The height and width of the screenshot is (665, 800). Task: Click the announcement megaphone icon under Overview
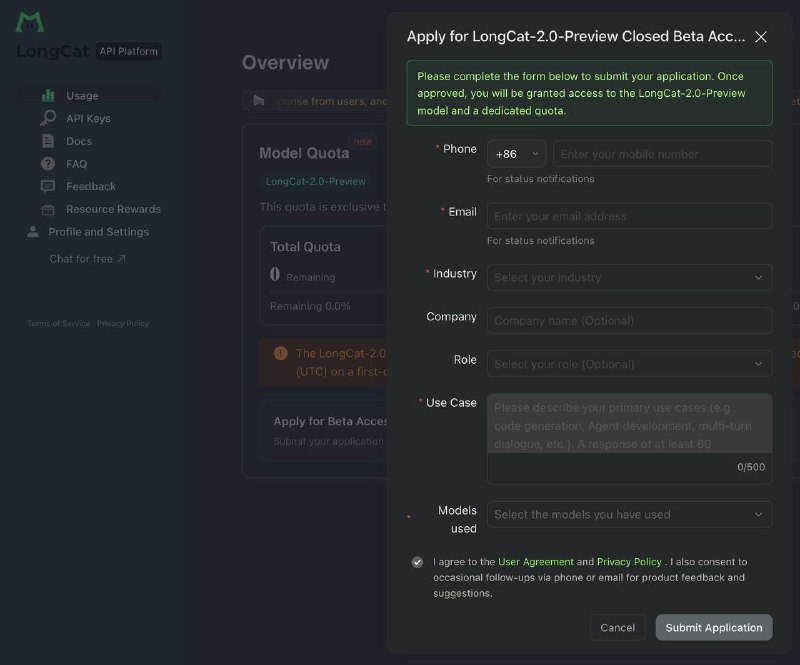(259, 101)
